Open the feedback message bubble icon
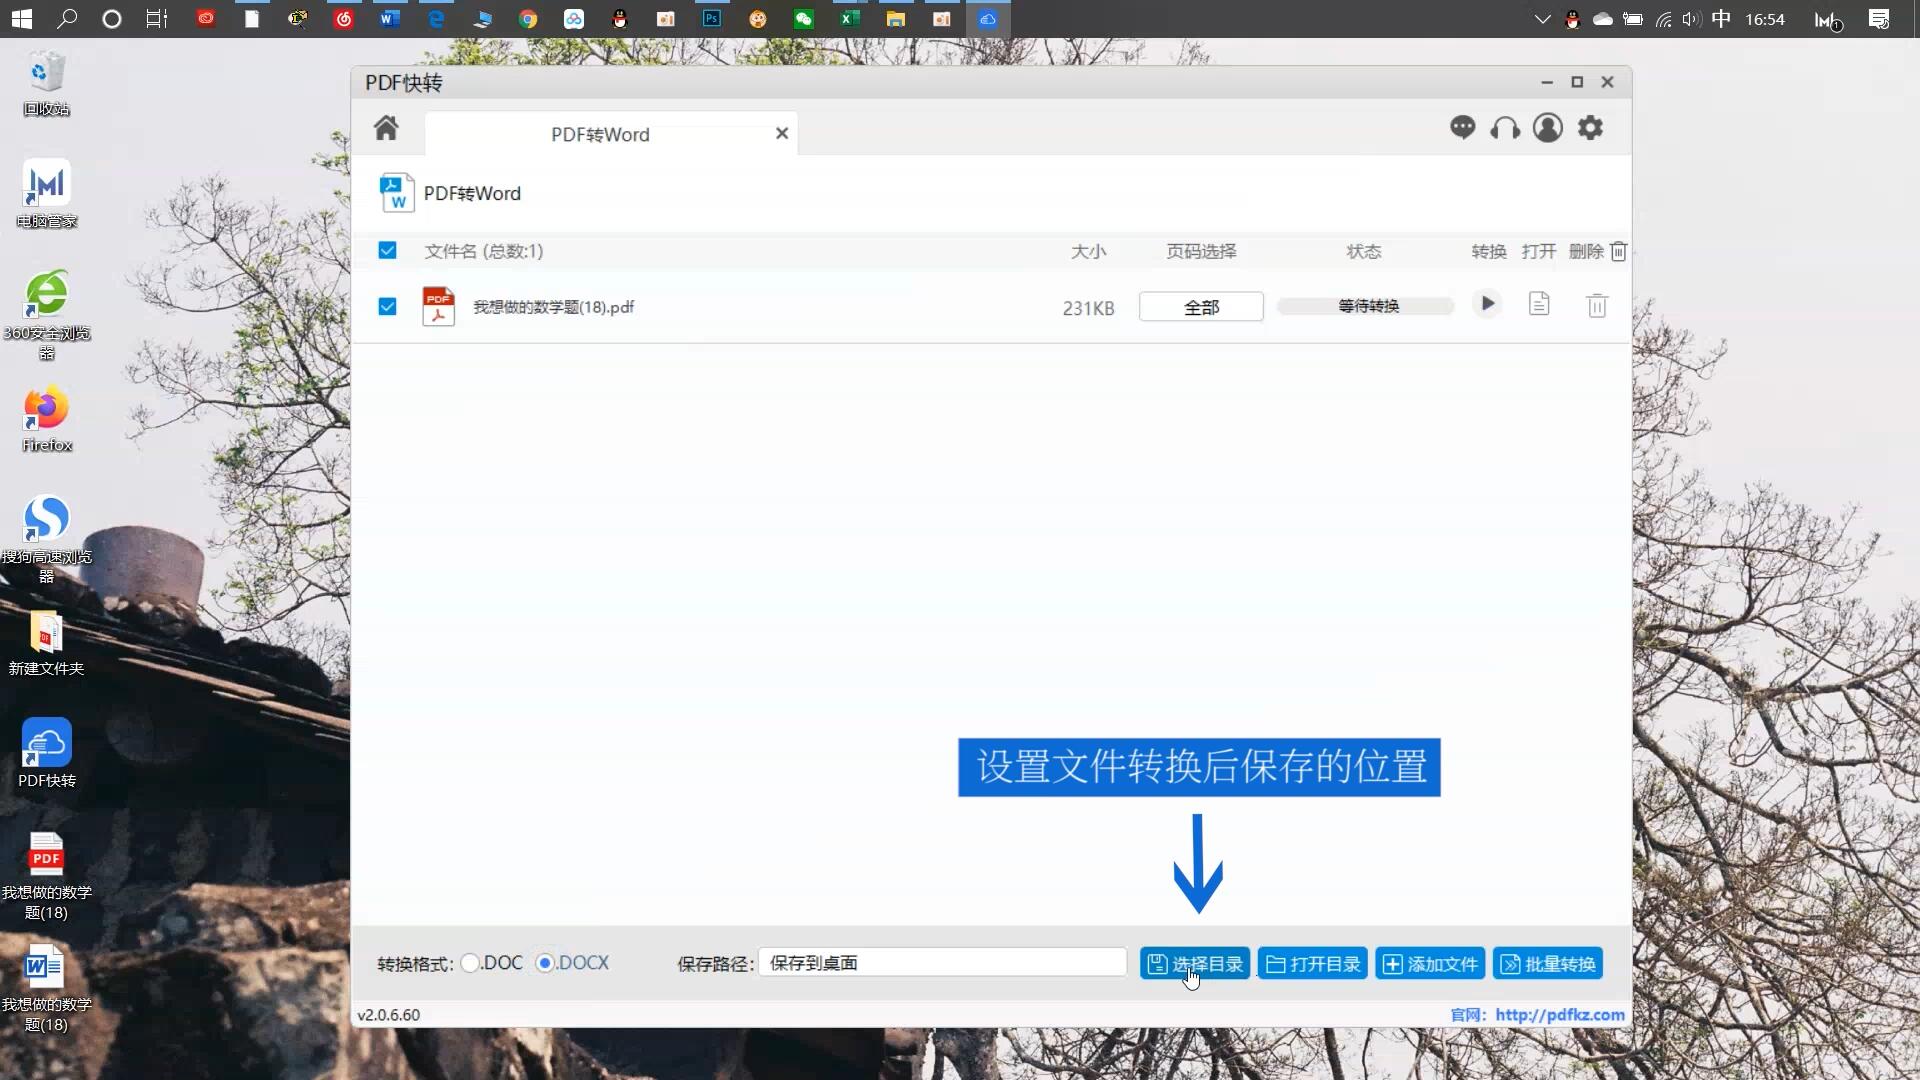The image size is (1920, 1080). (1463, 128)
